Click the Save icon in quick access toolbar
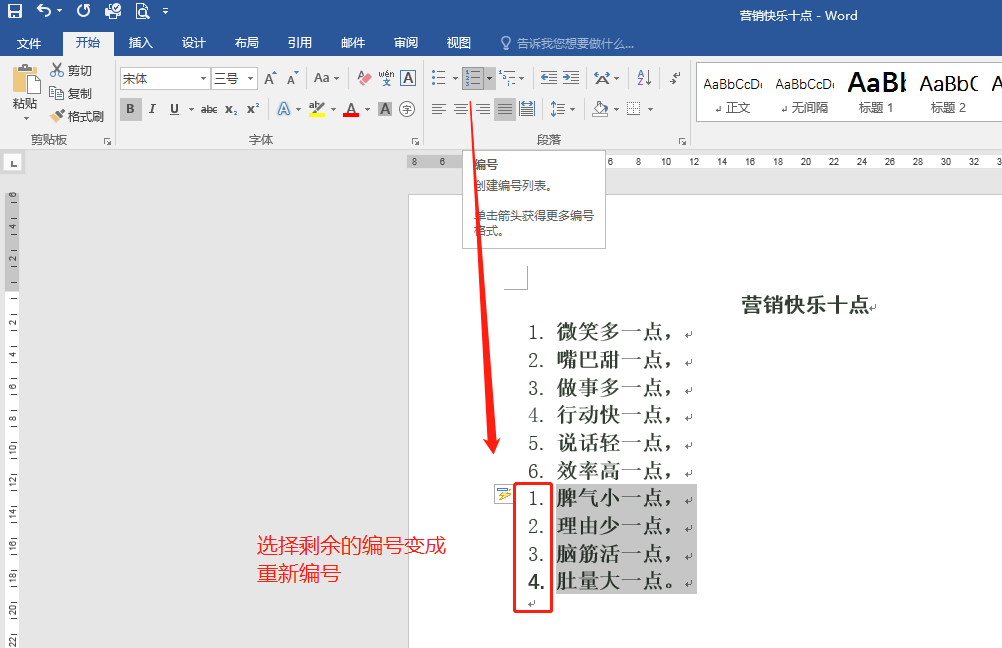 tap(15, 12)
